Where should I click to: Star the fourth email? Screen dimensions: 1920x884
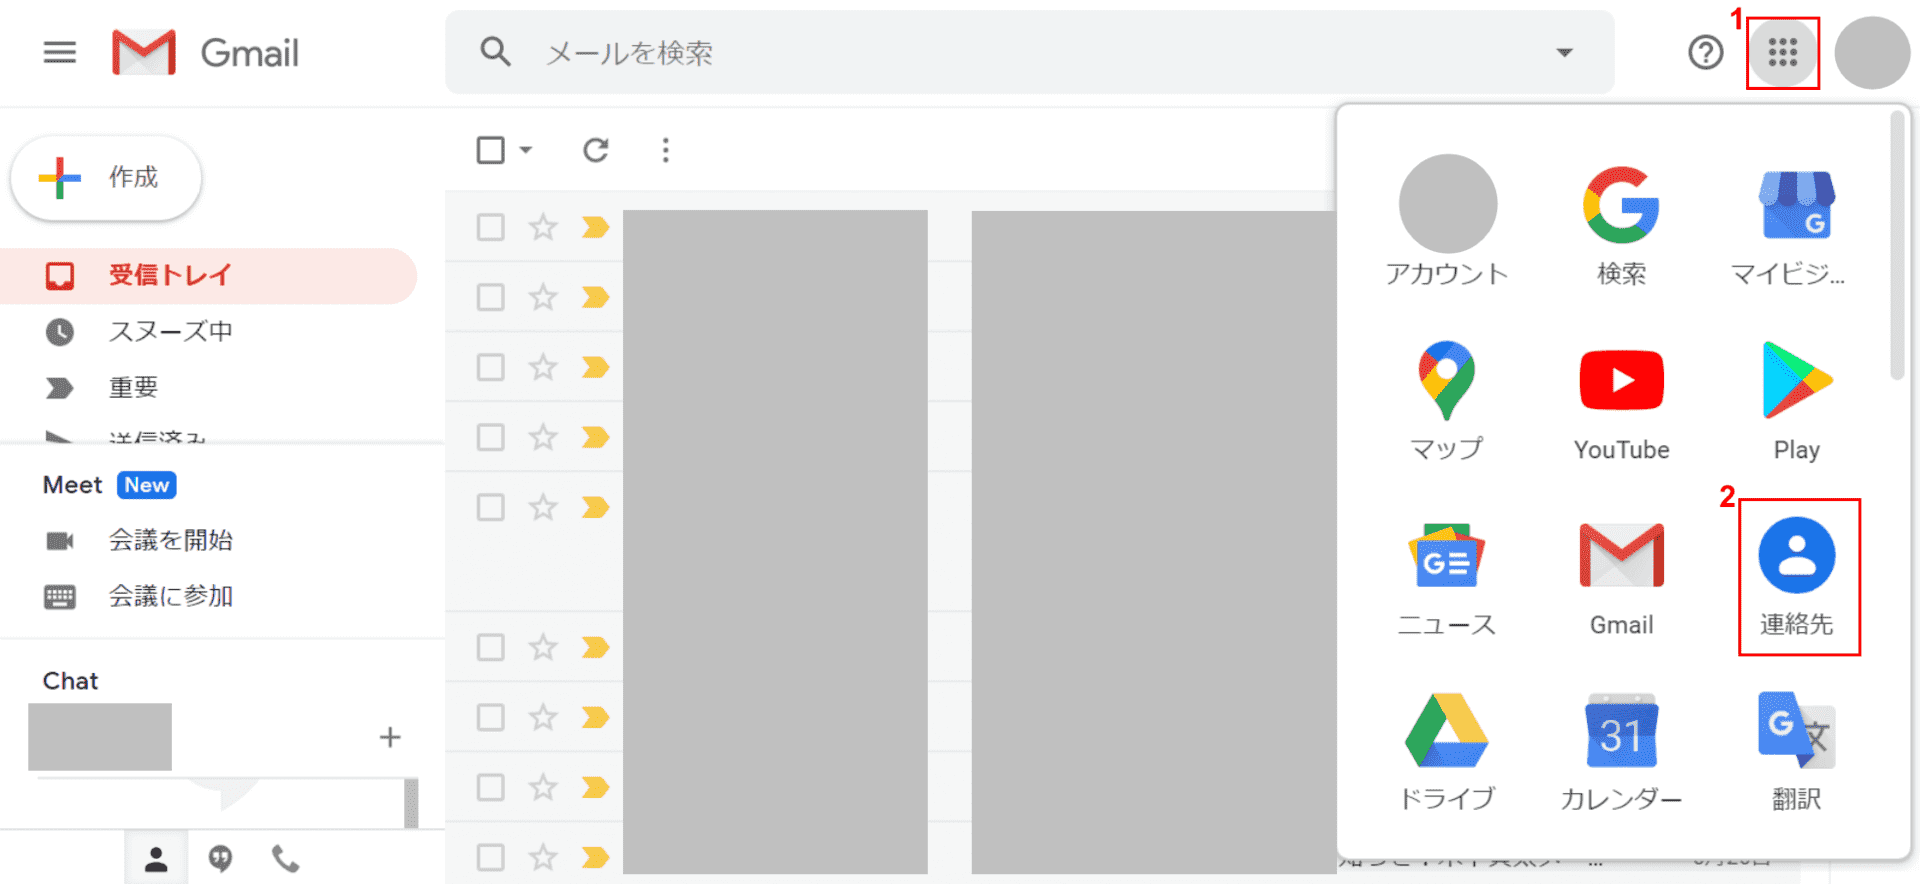543,437
